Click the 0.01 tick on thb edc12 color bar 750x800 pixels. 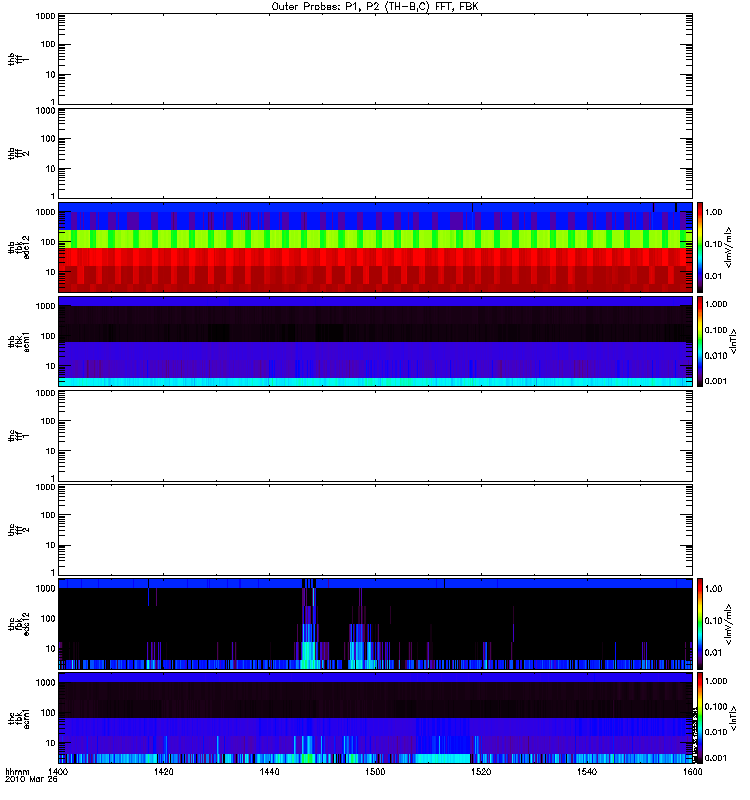point(714,276)
